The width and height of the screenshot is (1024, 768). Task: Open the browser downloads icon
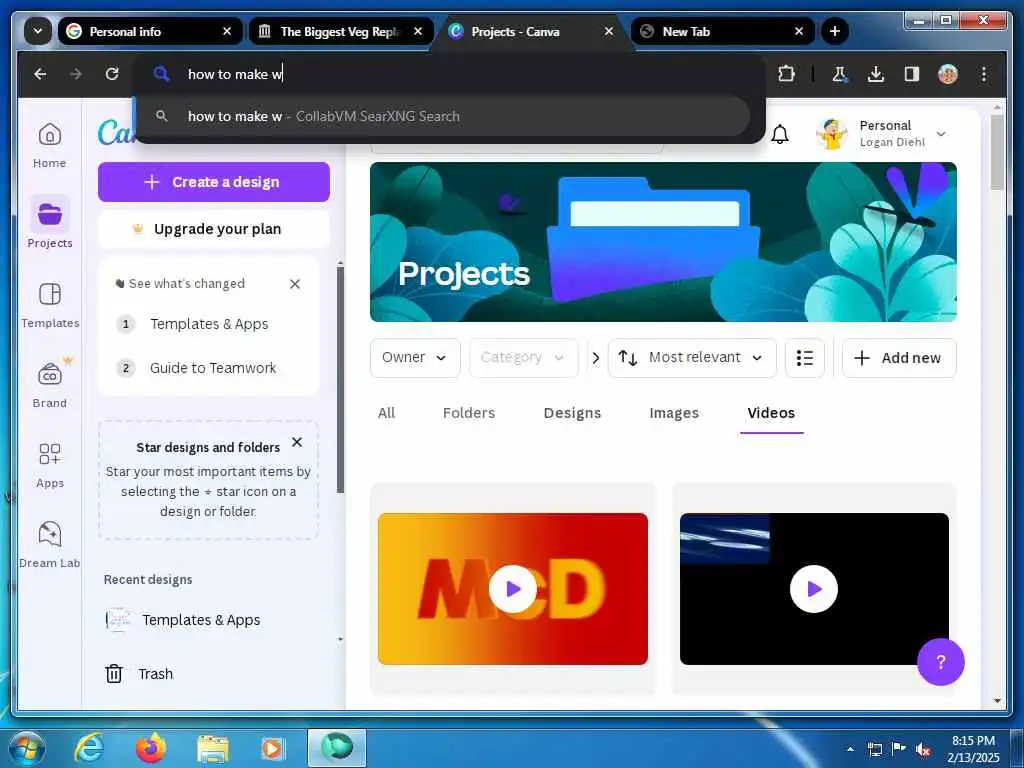(876, 74)
